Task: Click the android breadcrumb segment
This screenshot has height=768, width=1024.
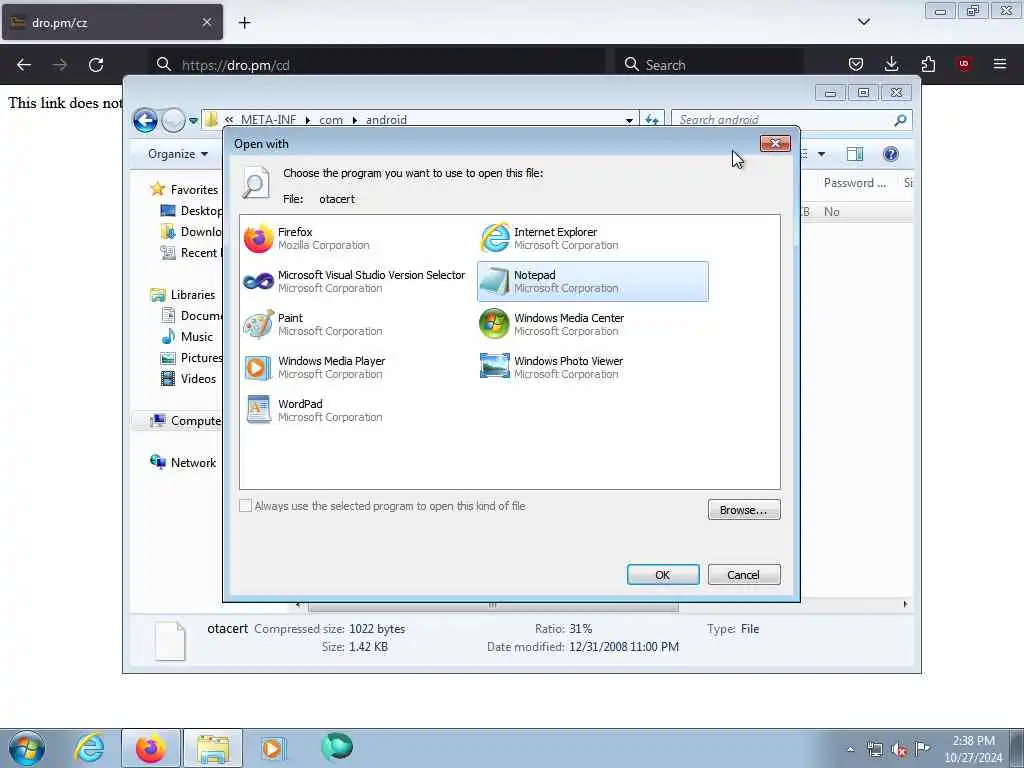Action: (386, 120)
